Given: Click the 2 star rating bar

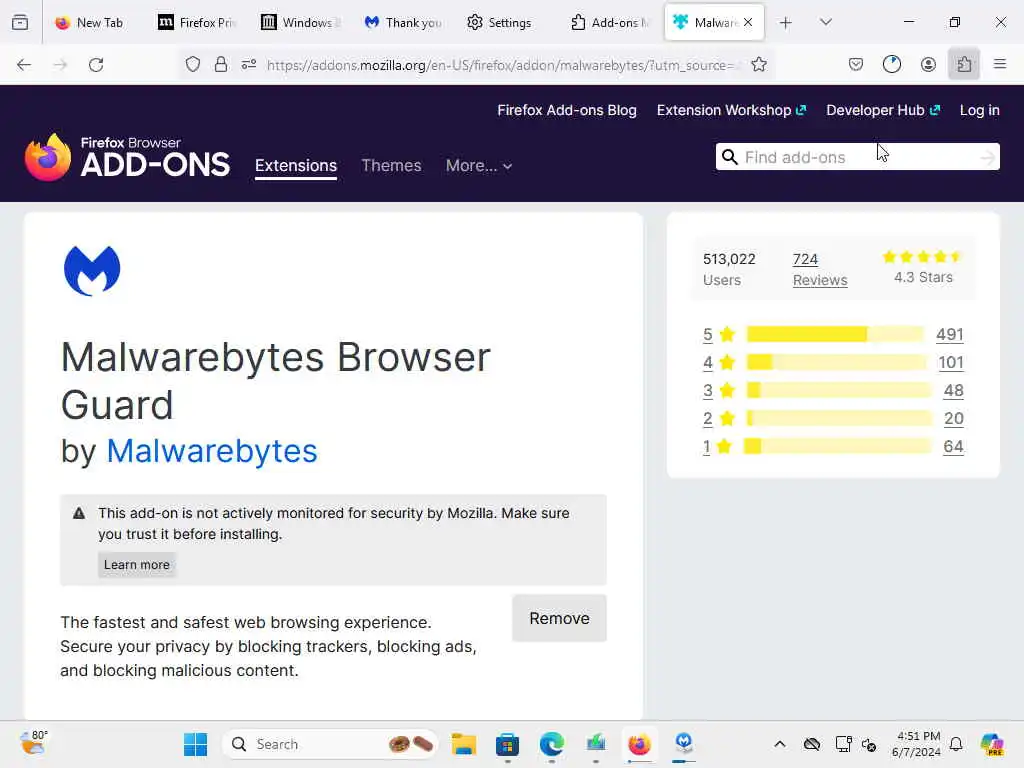Looking at the screenshot, I should point(839,419).
